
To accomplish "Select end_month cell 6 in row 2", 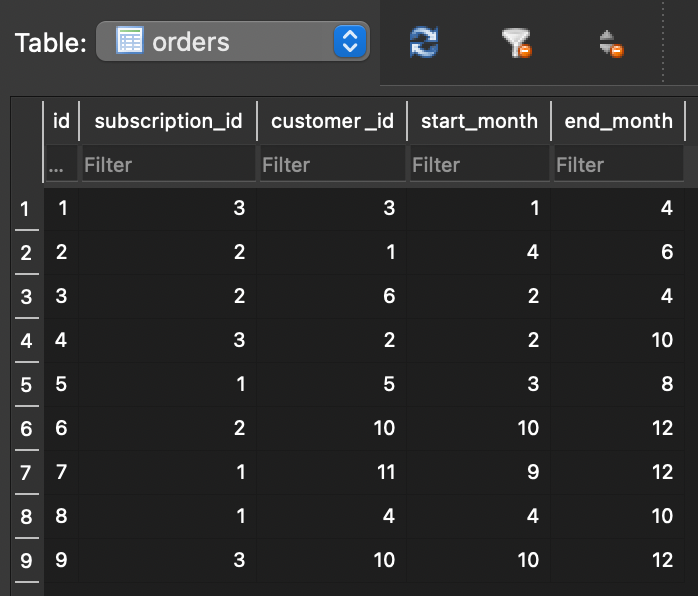I will pyautogui.click(x=618, y=252).
